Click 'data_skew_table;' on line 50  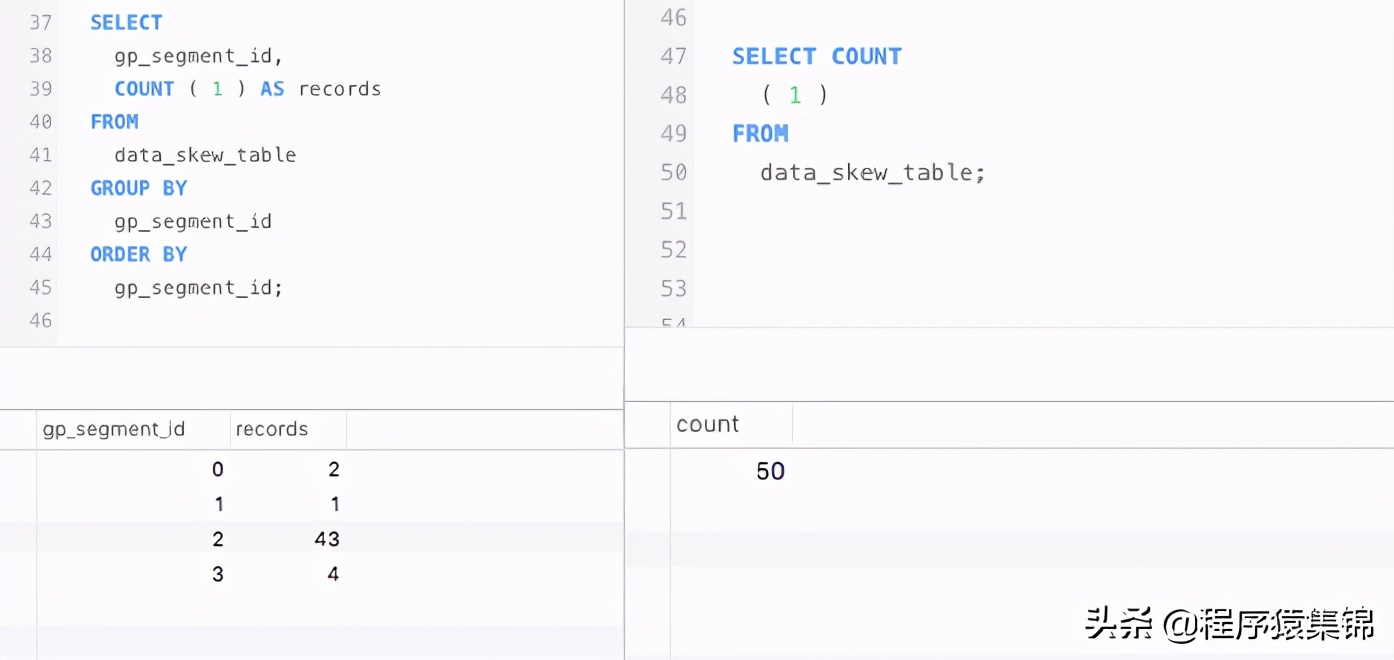point(873,173)
